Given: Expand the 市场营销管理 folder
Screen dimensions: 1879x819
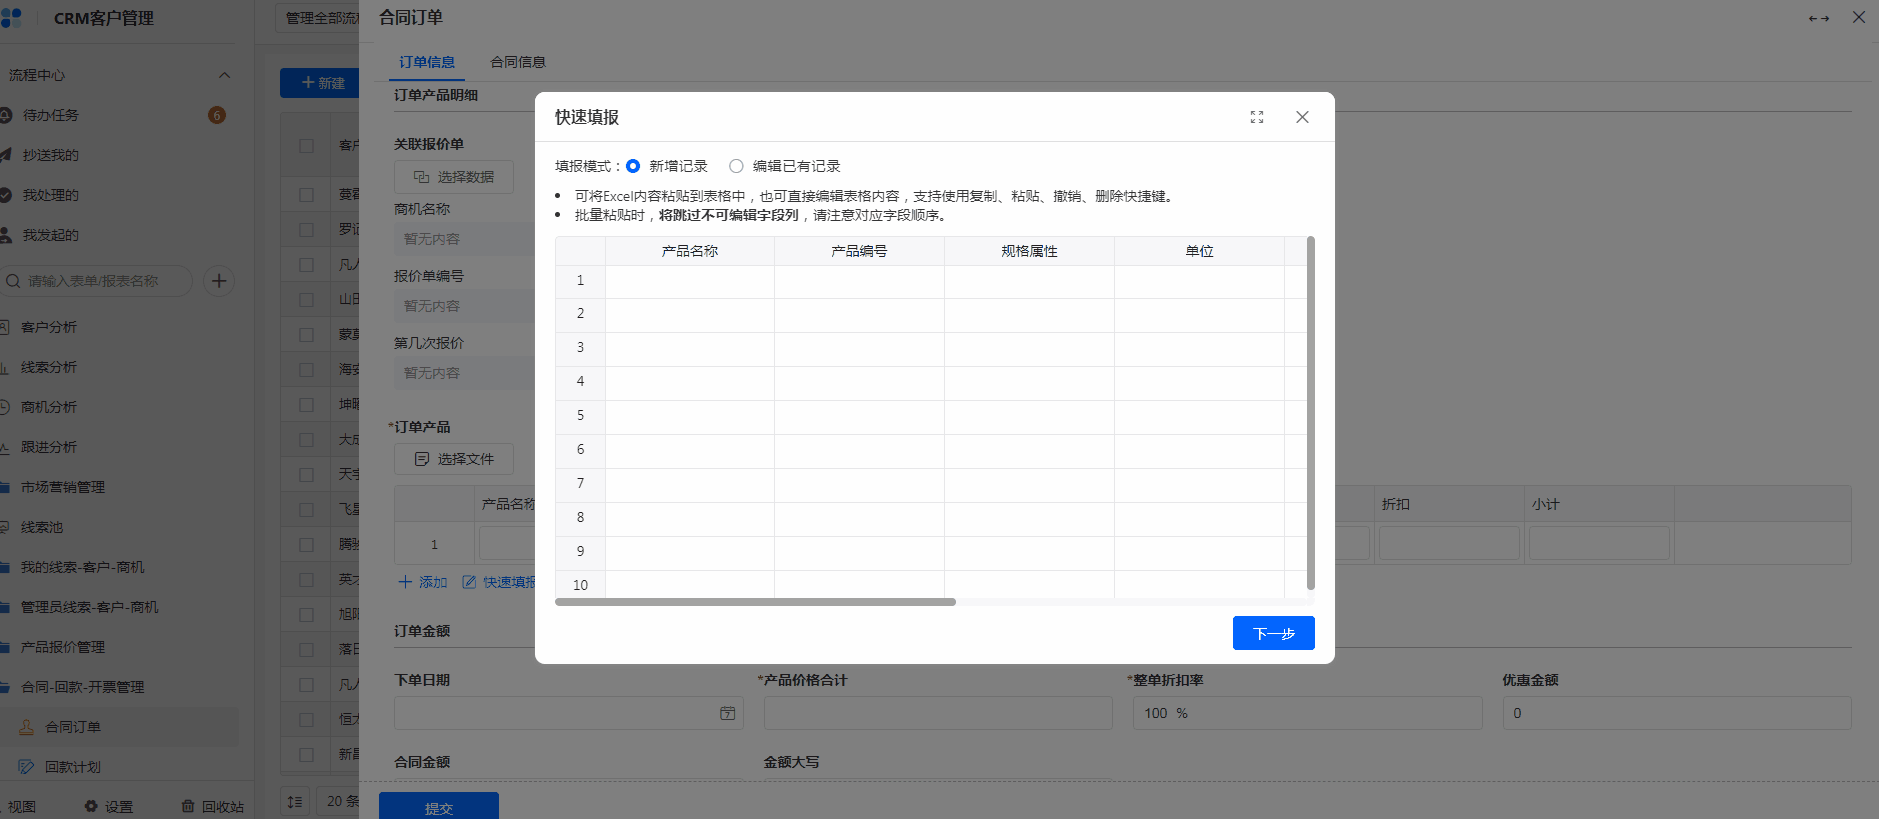Looking at the screenshot, I should (x=62, y=487).
